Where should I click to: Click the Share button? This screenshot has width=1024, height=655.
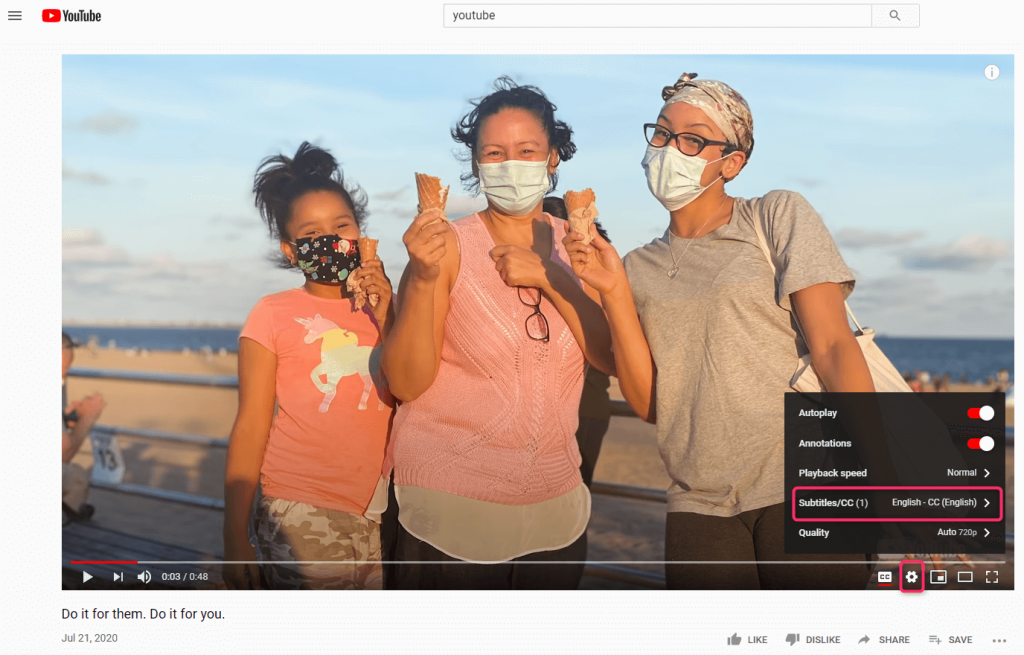coord(884,639)
